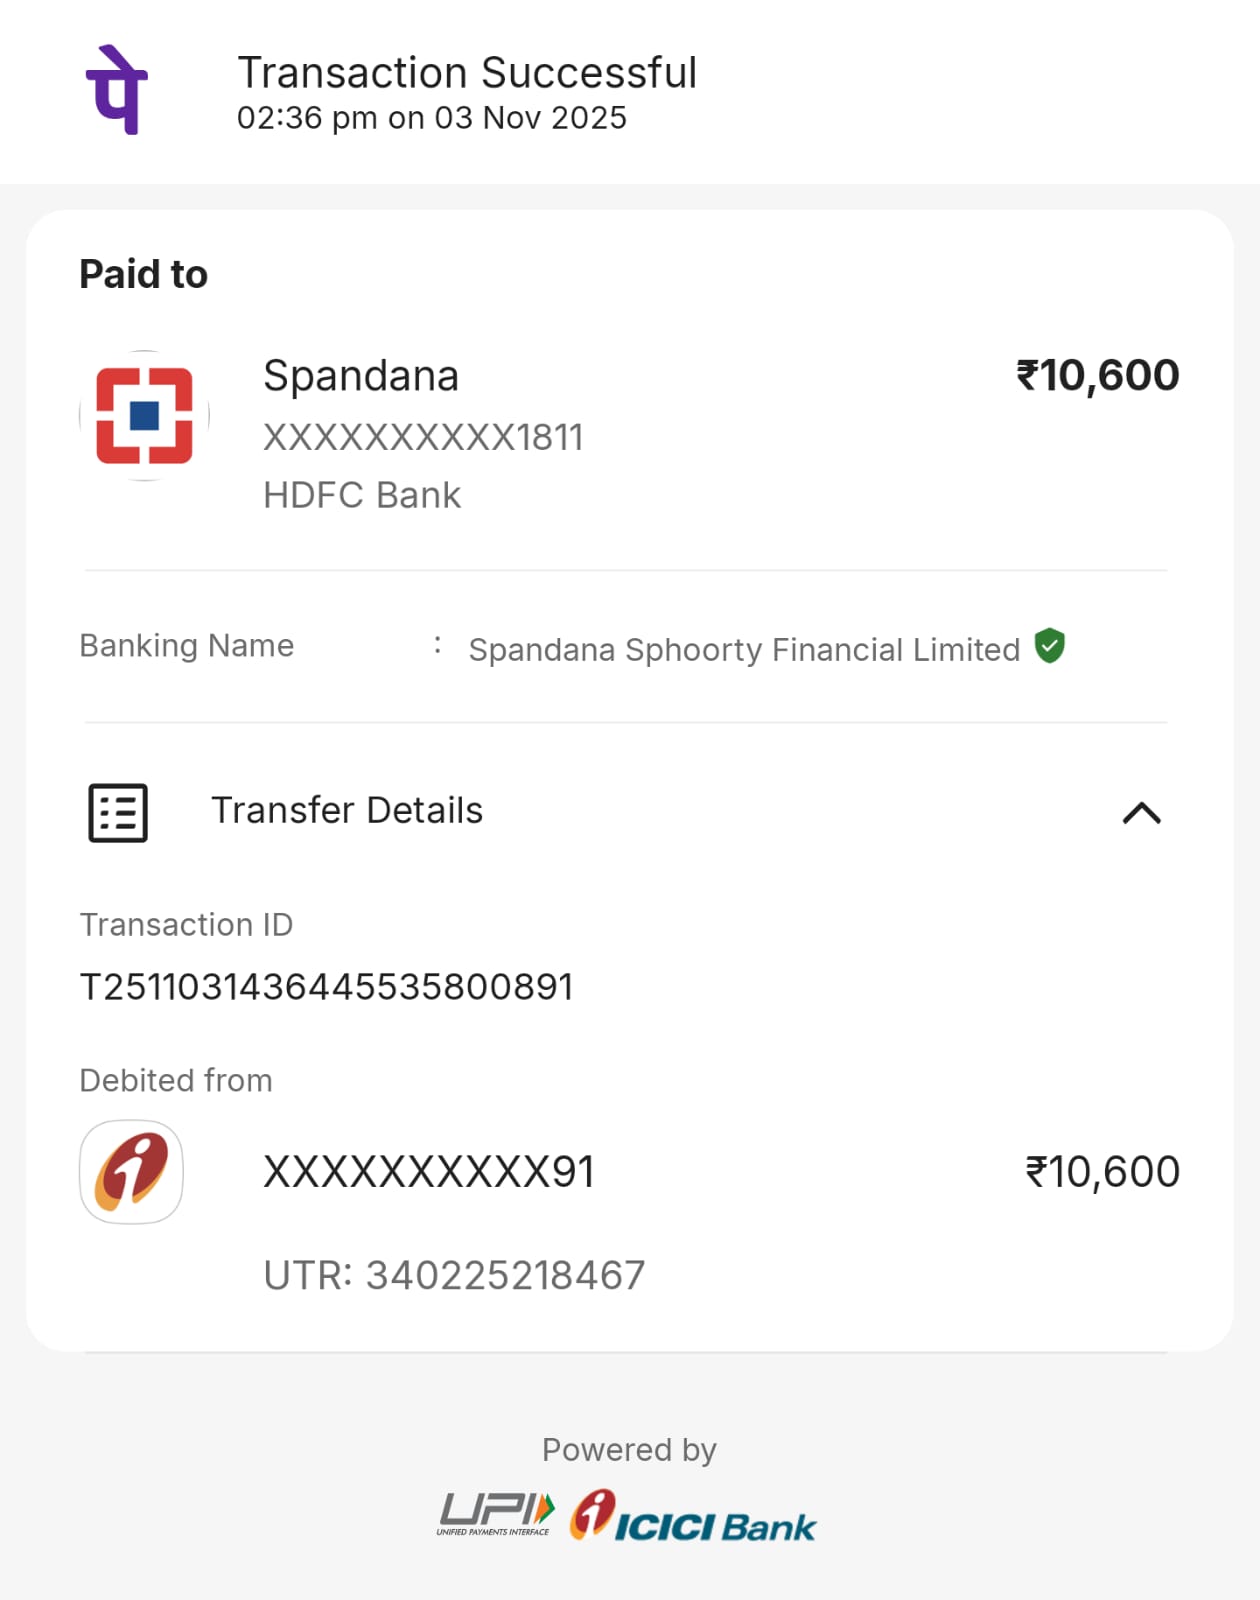Click the green verified shield badge
Viewport: 1260px width, 1600px height.
coord(1049,646)
